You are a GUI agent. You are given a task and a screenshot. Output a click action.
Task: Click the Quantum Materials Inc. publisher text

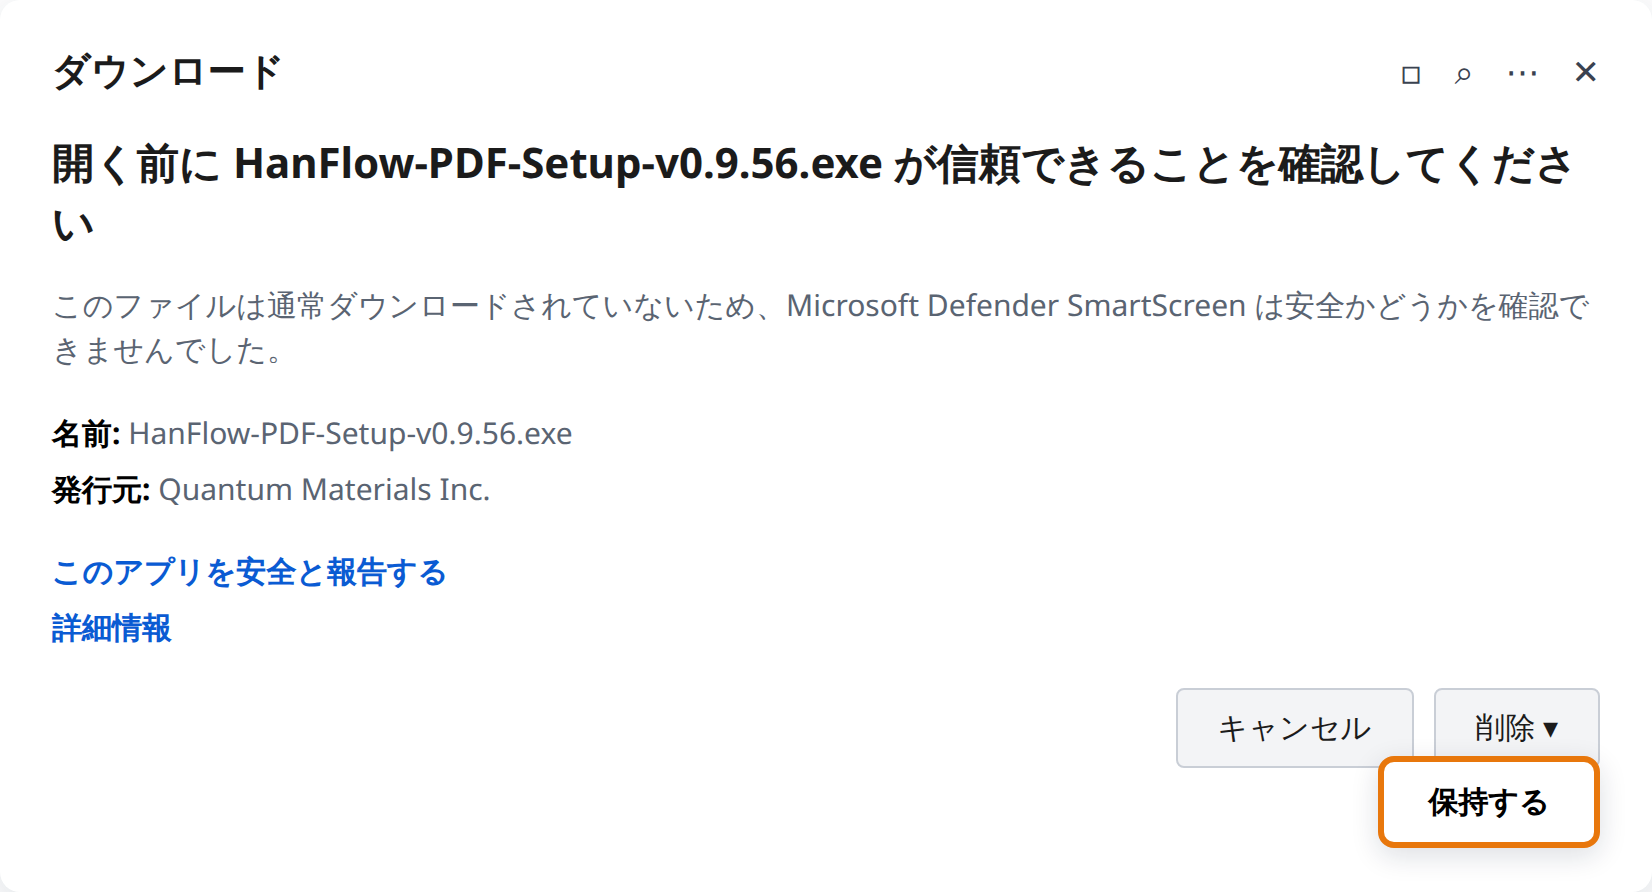325,490
